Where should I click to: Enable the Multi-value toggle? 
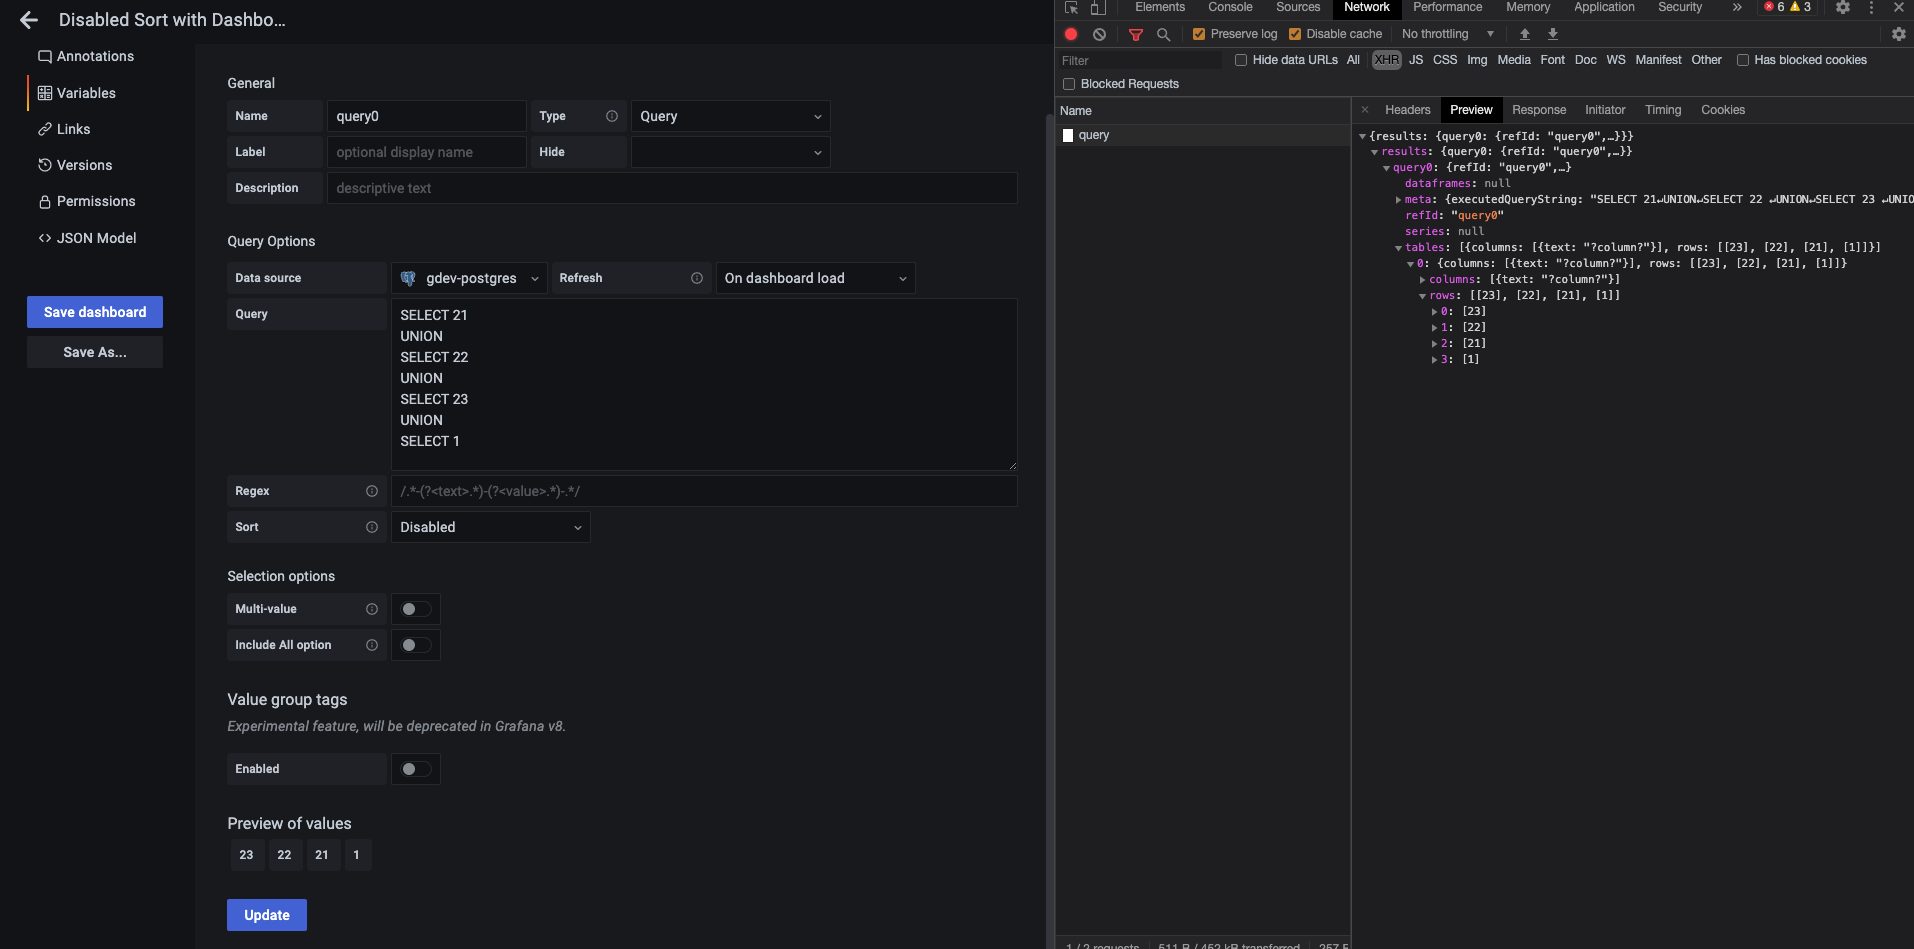coord(414,608)
